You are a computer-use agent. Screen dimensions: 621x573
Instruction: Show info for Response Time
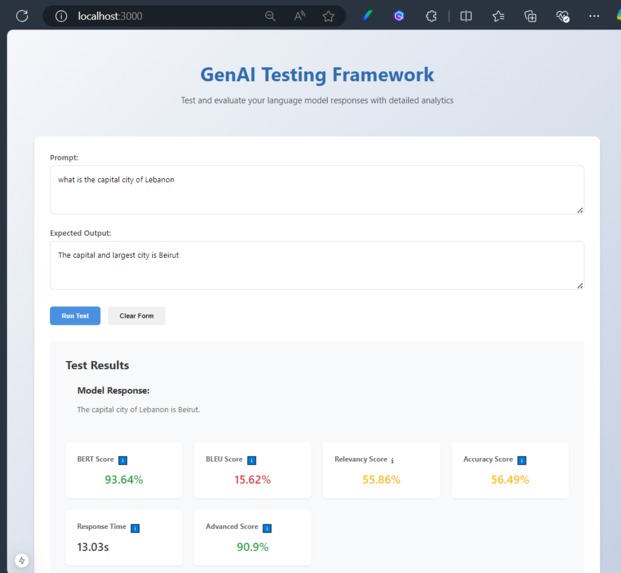click(135, 528)
